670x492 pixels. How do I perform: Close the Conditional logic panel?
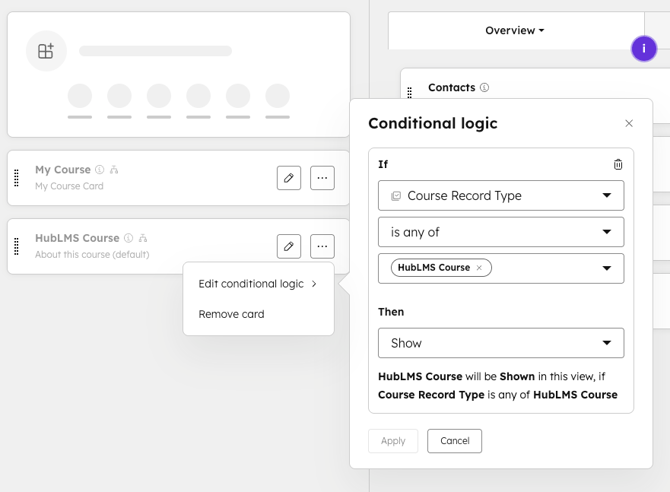pyautogui.click(x=629, y=124)
